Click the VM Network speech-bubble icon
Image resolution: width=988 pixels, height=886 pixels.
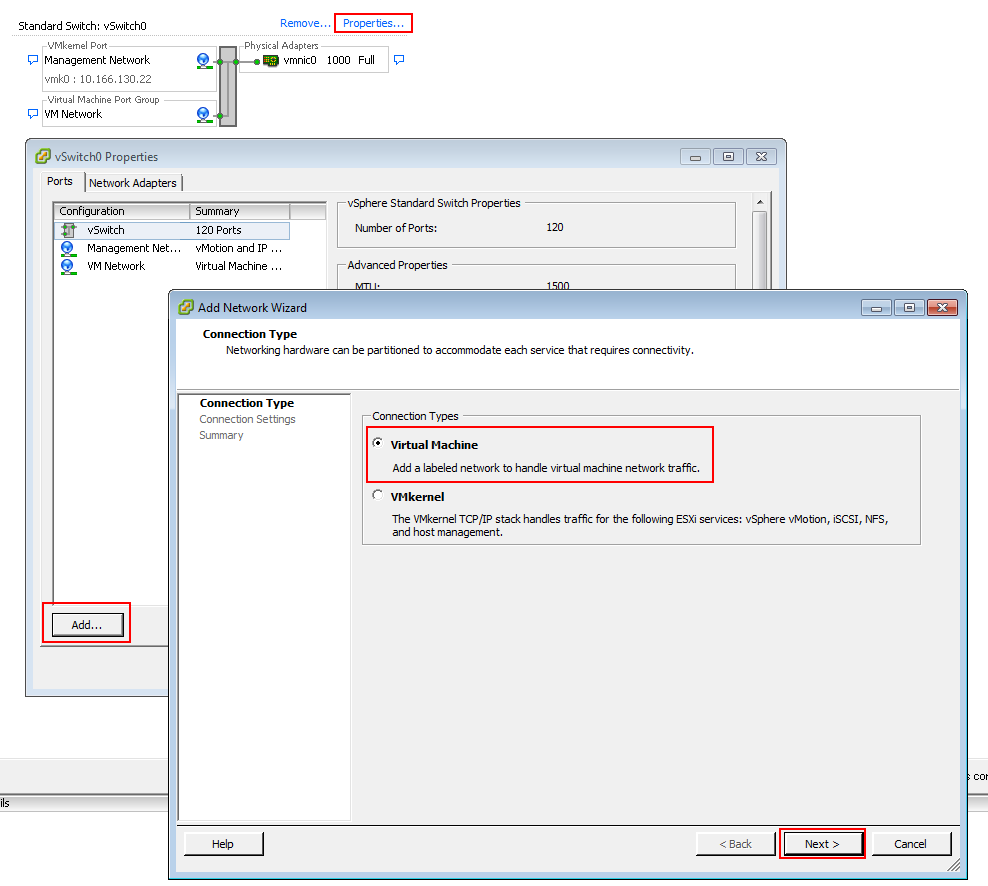[33, 114]
